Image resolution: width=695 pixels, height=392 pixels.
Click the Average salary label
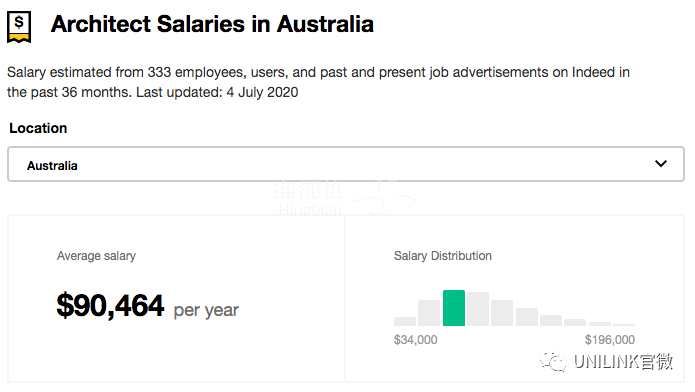[96, 256]
